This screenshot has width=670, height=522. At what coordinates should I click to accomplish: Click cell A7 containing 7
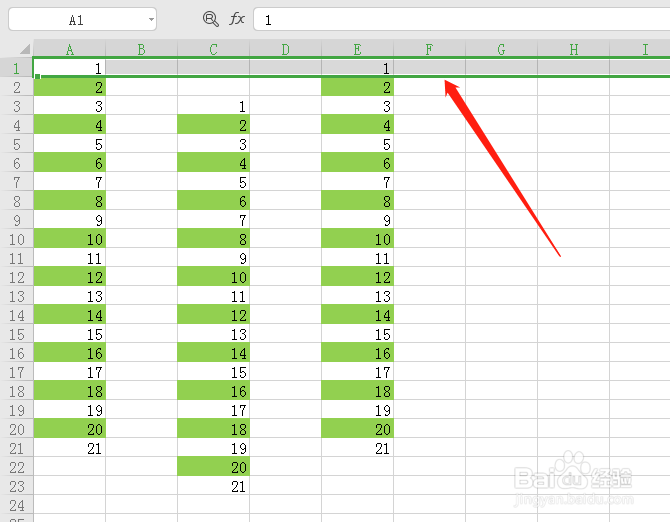tap(70, 182)
